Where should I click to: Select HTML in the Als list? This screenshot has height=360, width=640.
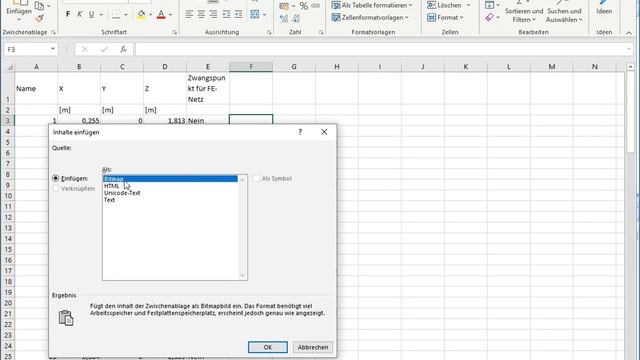(x=170, y=186)
